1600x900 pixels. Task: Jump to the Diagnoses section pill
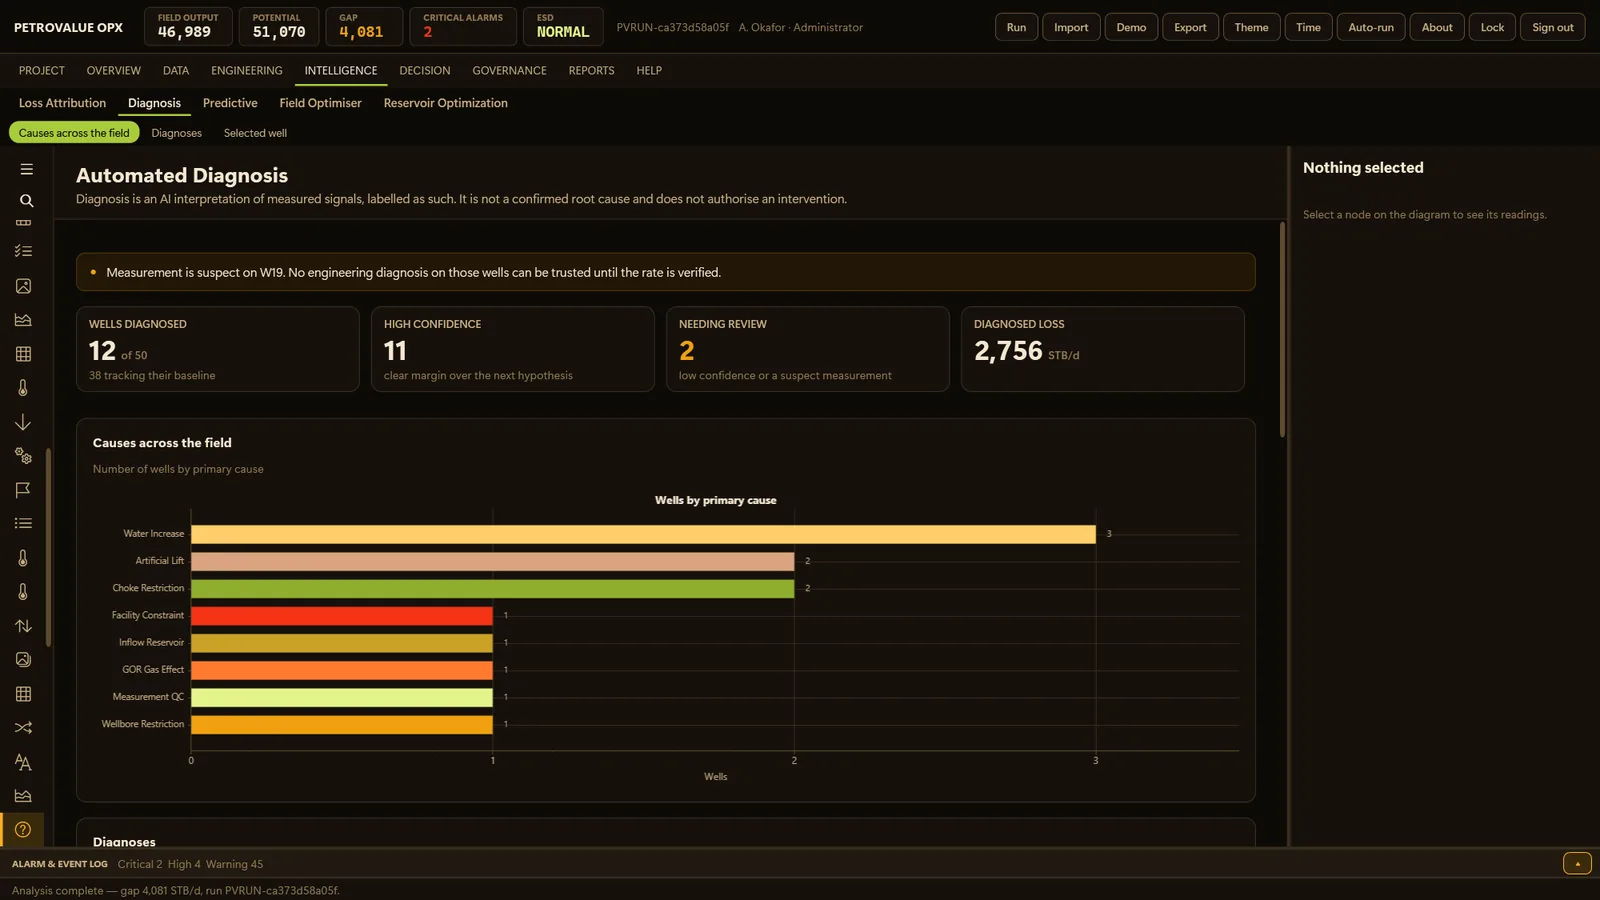coord(177,133)
